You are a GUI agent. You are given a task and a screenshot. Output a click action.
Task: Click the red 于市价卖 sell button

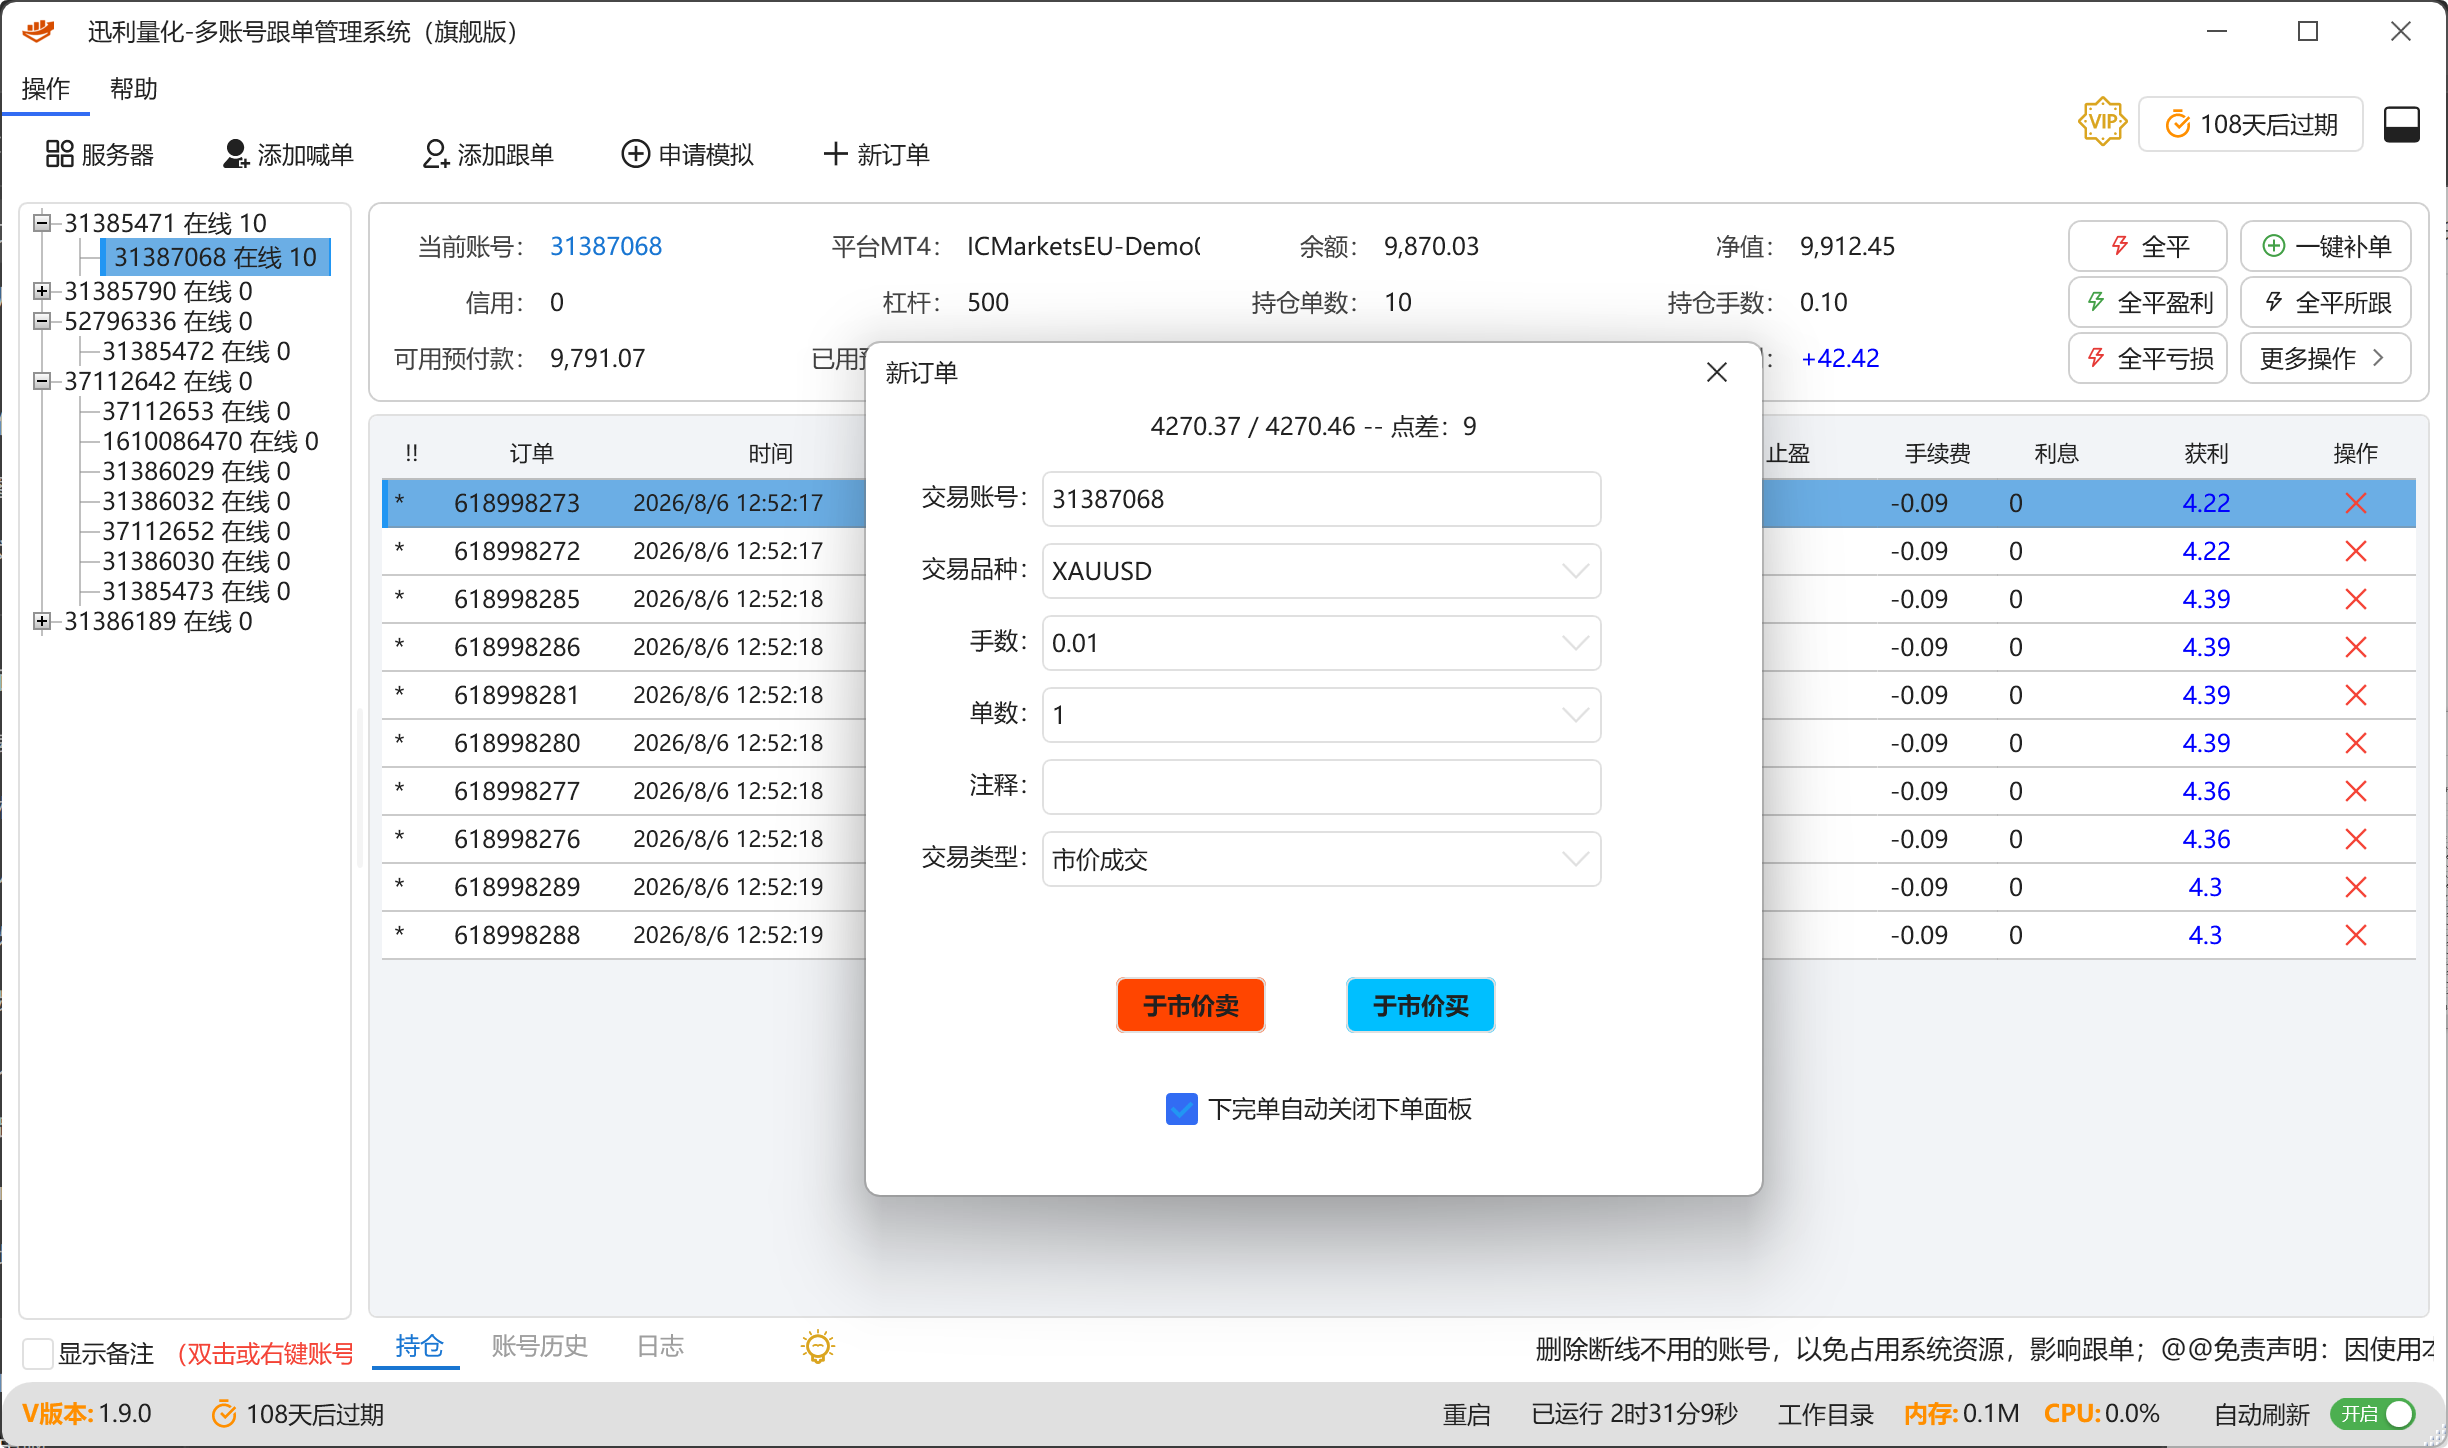[x=1190, y=1005]
